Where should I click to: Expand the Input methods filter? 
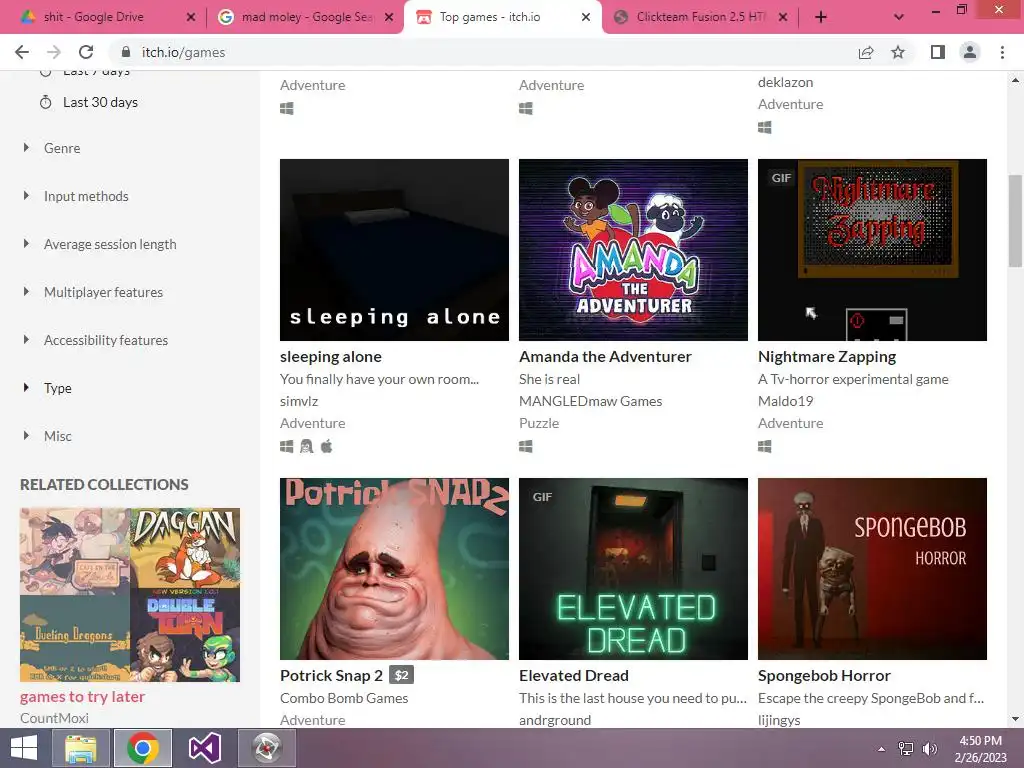[x=86, y=196]
